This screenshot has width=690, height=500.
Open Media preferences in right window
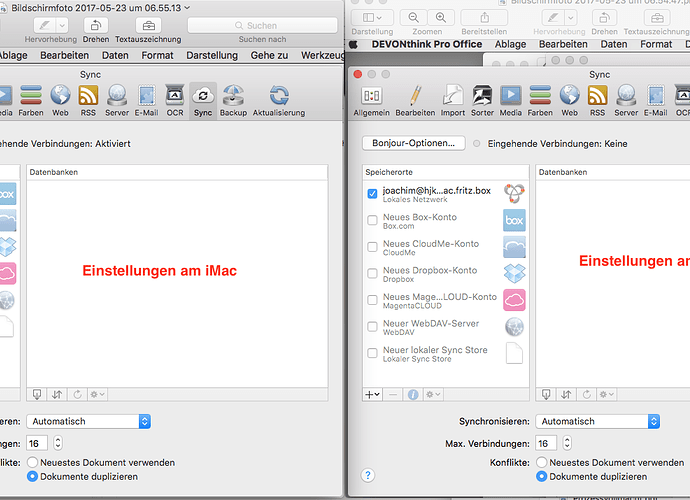[x=510, y=101]
